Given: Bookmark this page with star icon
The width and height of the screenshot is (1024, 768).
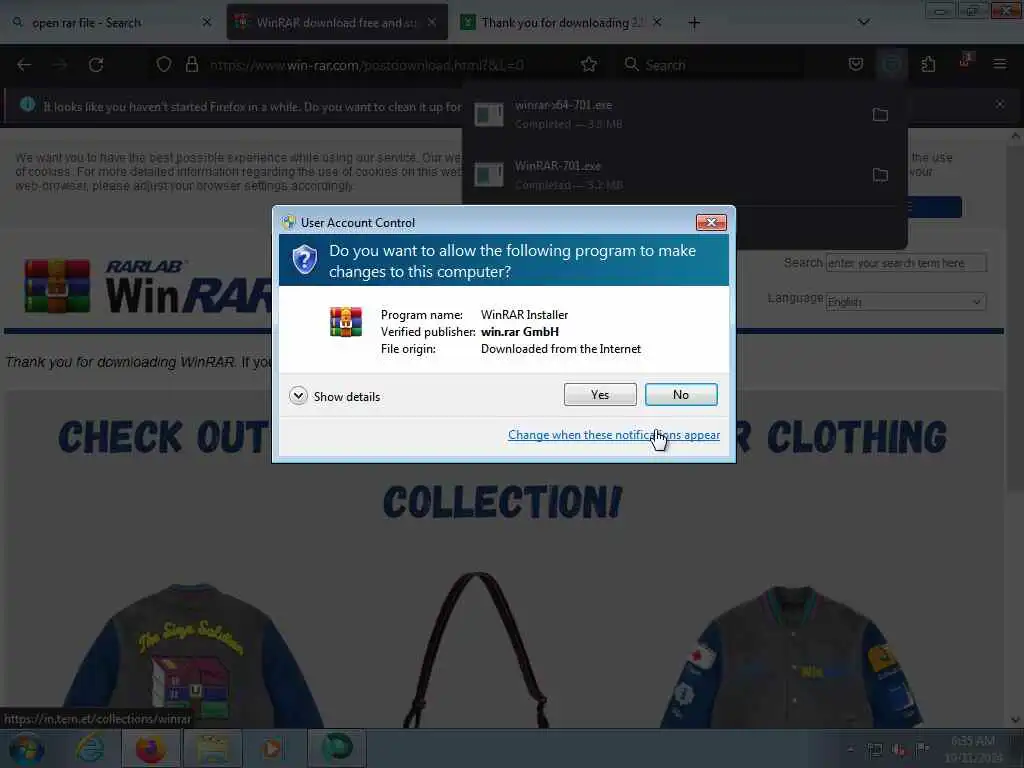Looking at the screenshot, I should click(589, 65).
